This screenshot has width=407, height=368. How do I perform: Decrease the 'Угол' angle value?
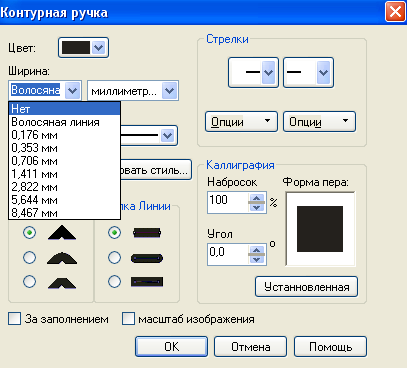(257, 259)
